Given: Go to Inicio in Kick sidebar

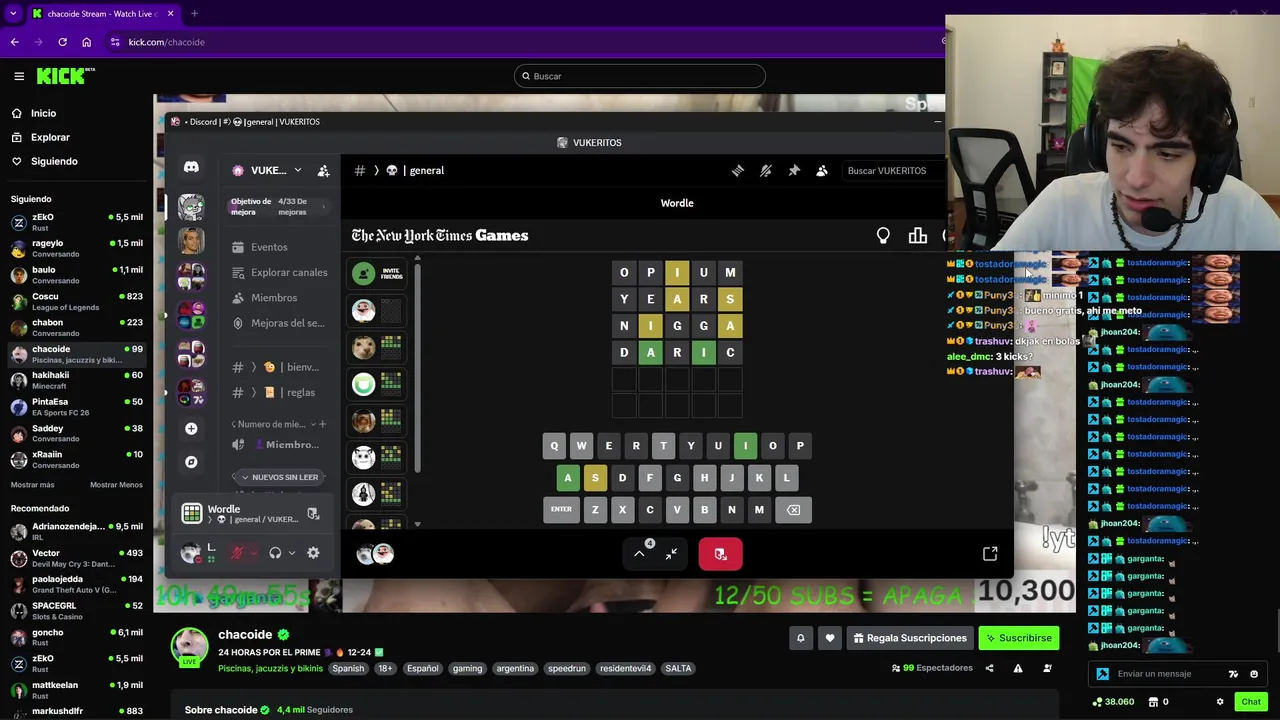Looking at the screenshot, I should click(43, 113).
